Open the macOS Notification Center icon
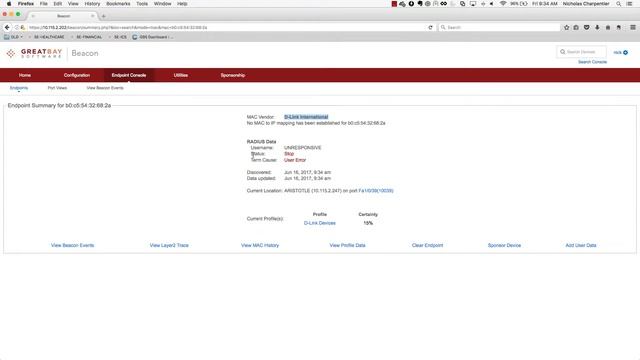 click(x=629, y=4)
